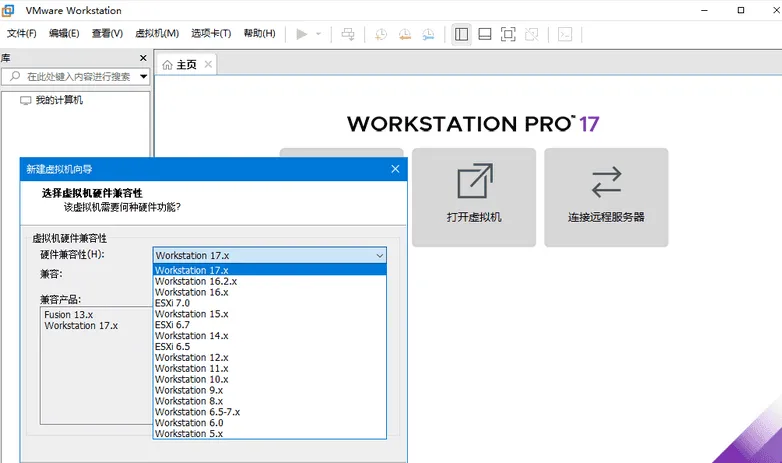Click the power on play icon
The height and width of the screenshot is (463, 782).
302,34
